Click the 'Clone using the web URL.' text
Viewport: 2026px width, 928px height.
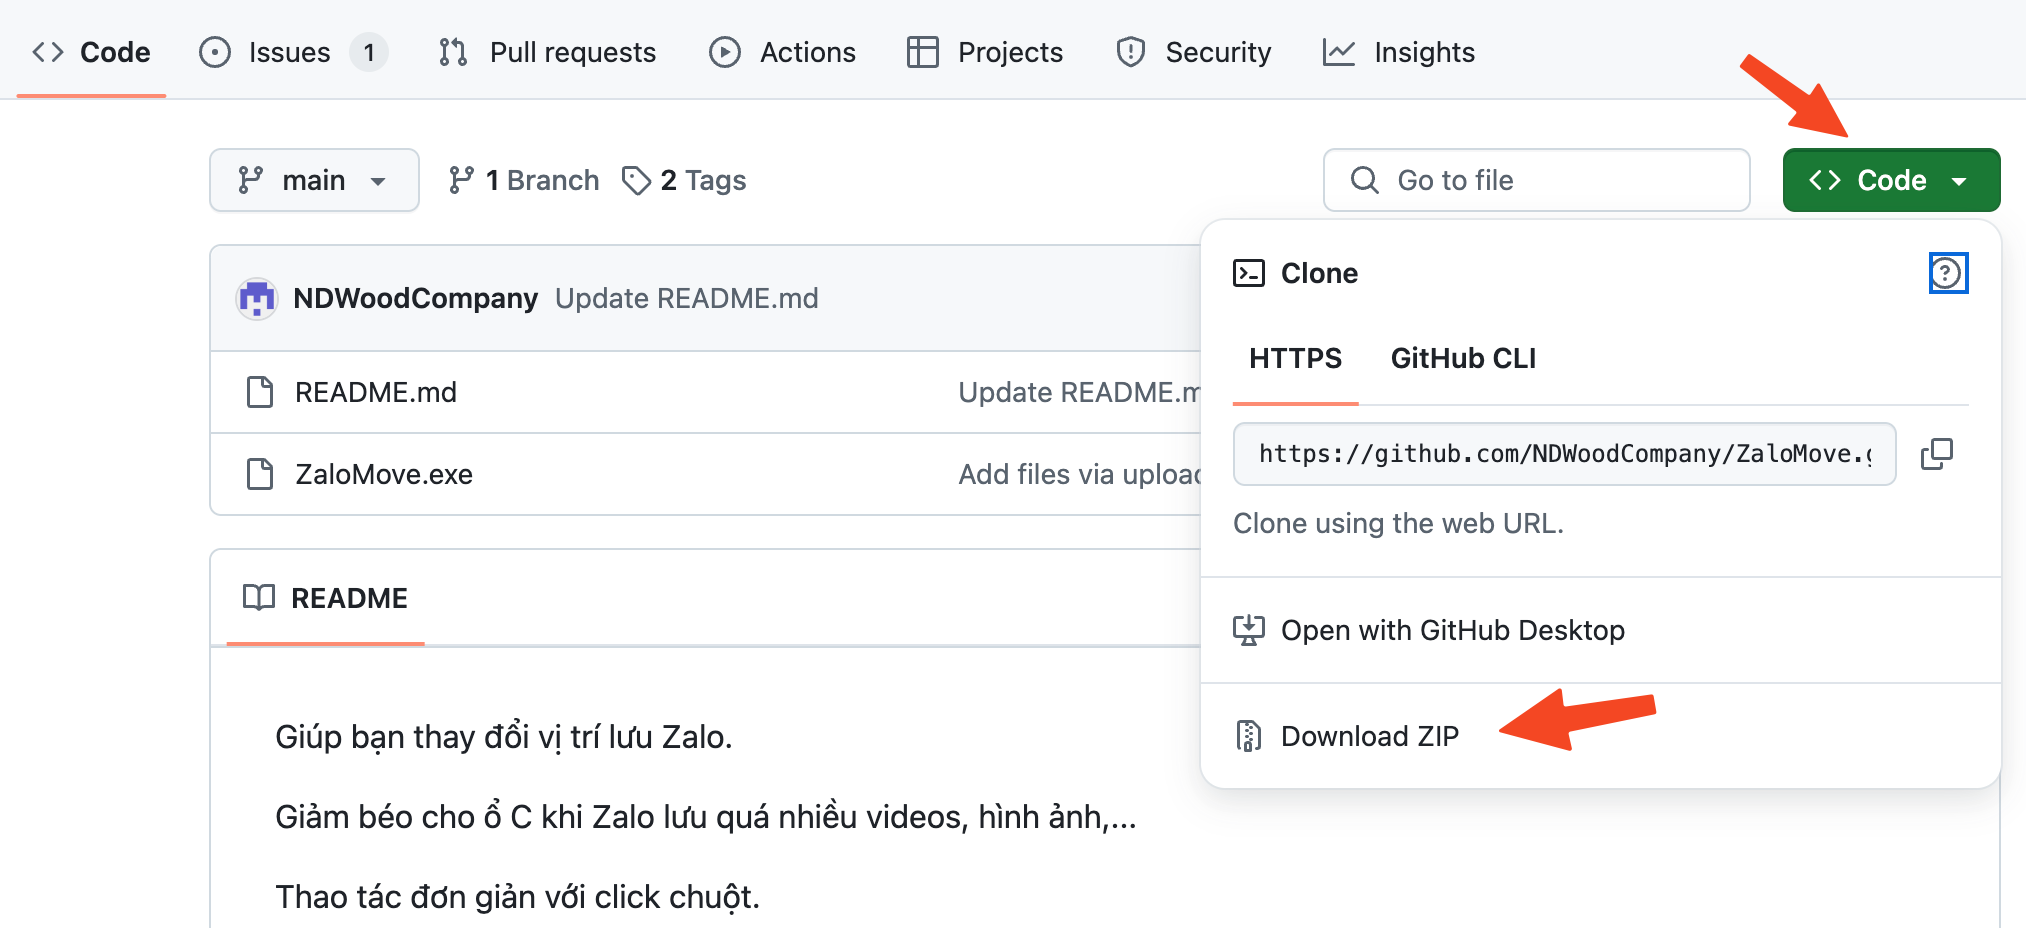point(1398,523)
